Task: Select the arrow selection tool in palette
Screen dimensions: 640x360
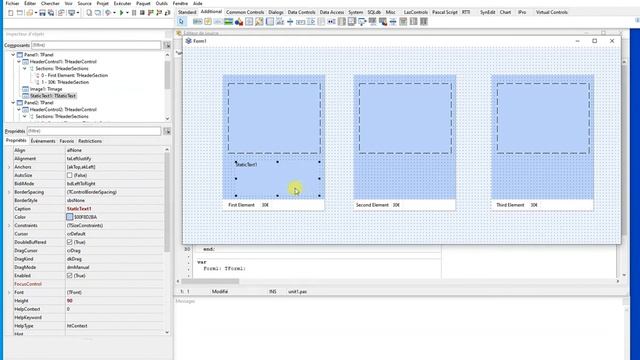Action: (x=181, y=21)
